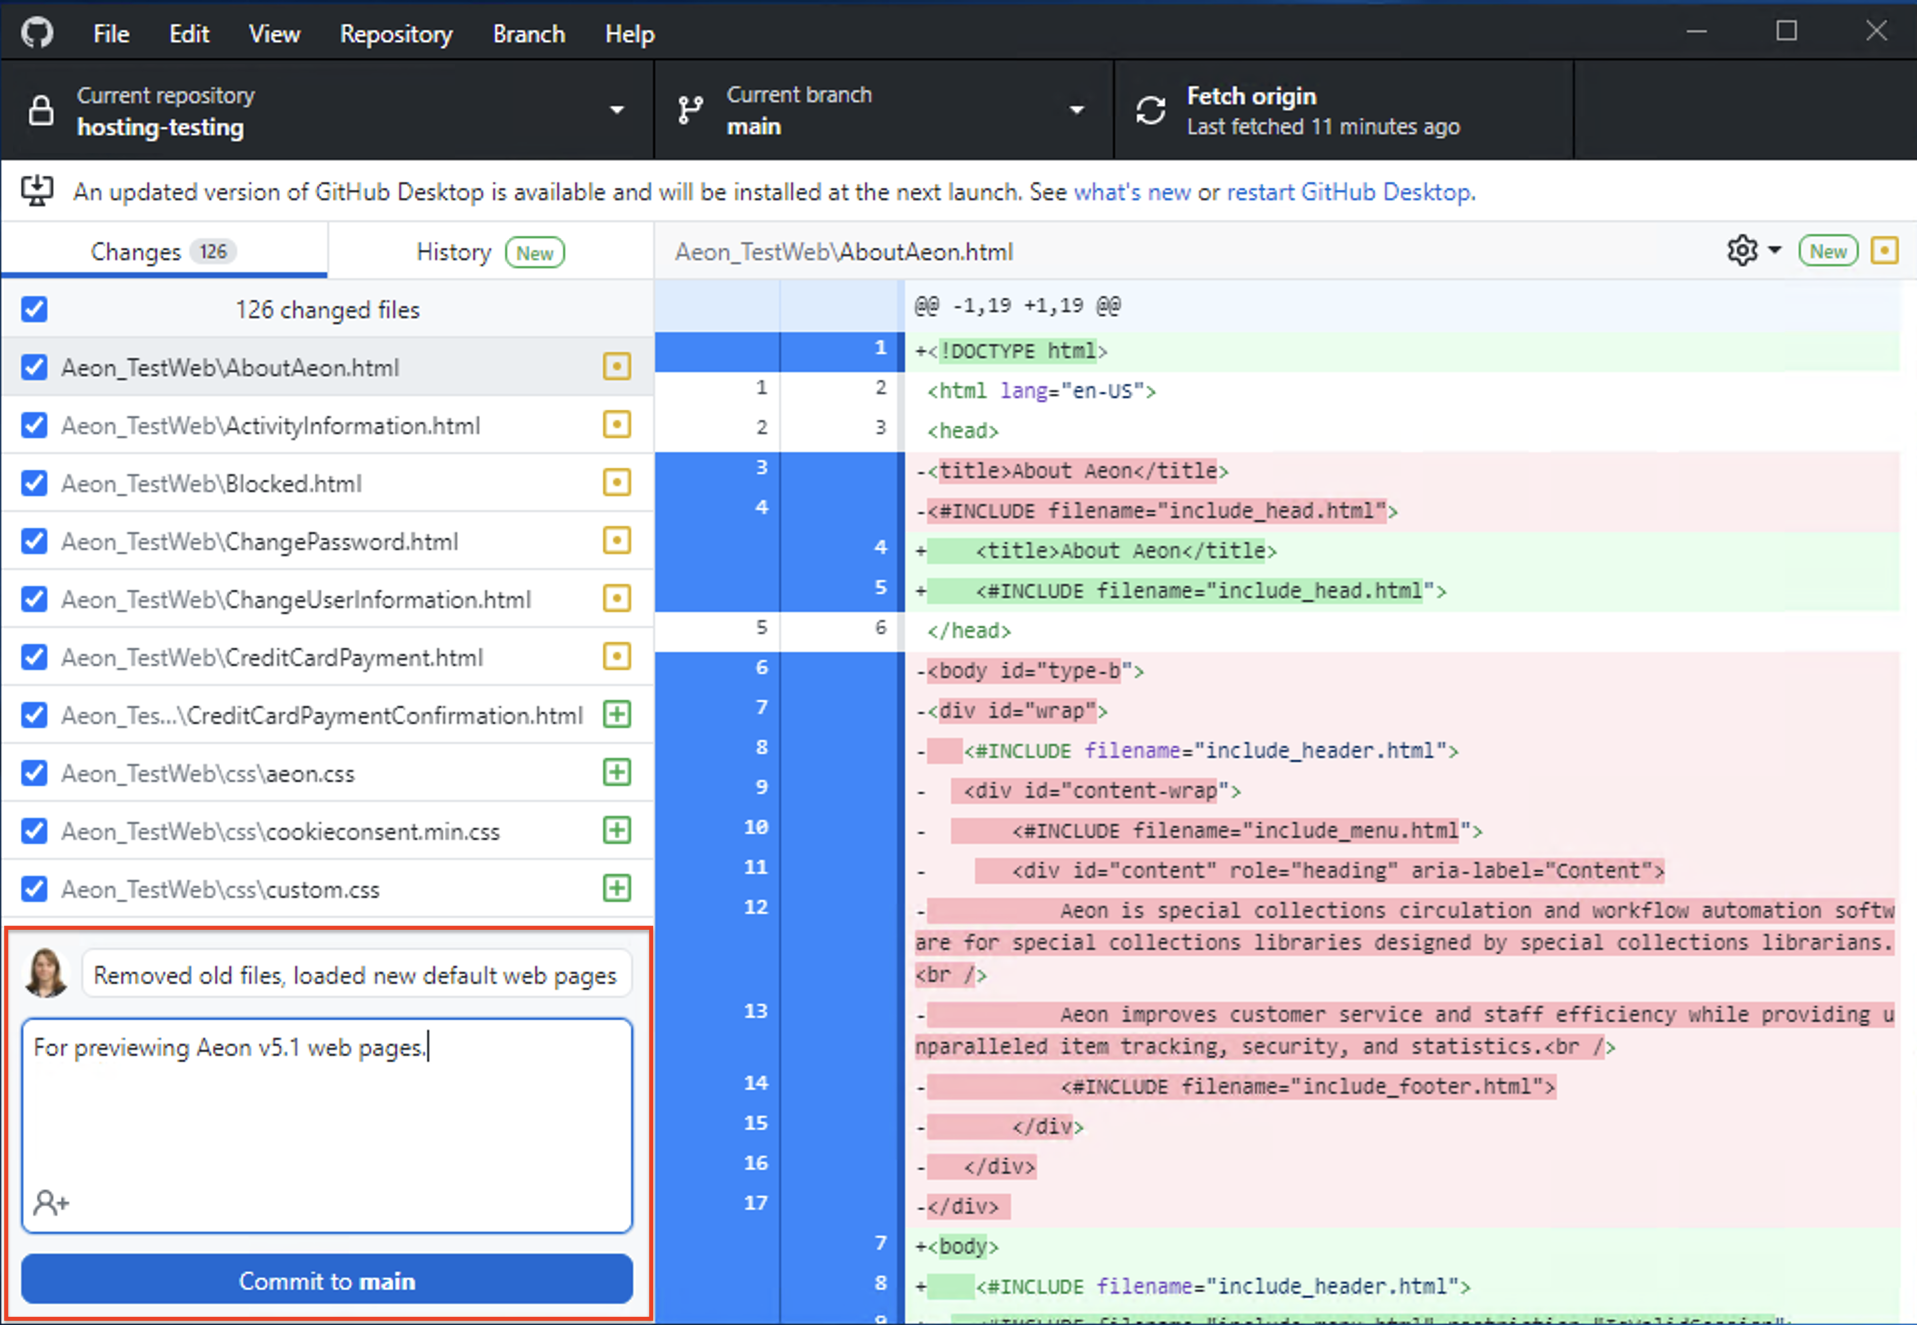Click the repository lock icon
The height and width of the screenshot is (1325, 1917).
pos(40,111)
